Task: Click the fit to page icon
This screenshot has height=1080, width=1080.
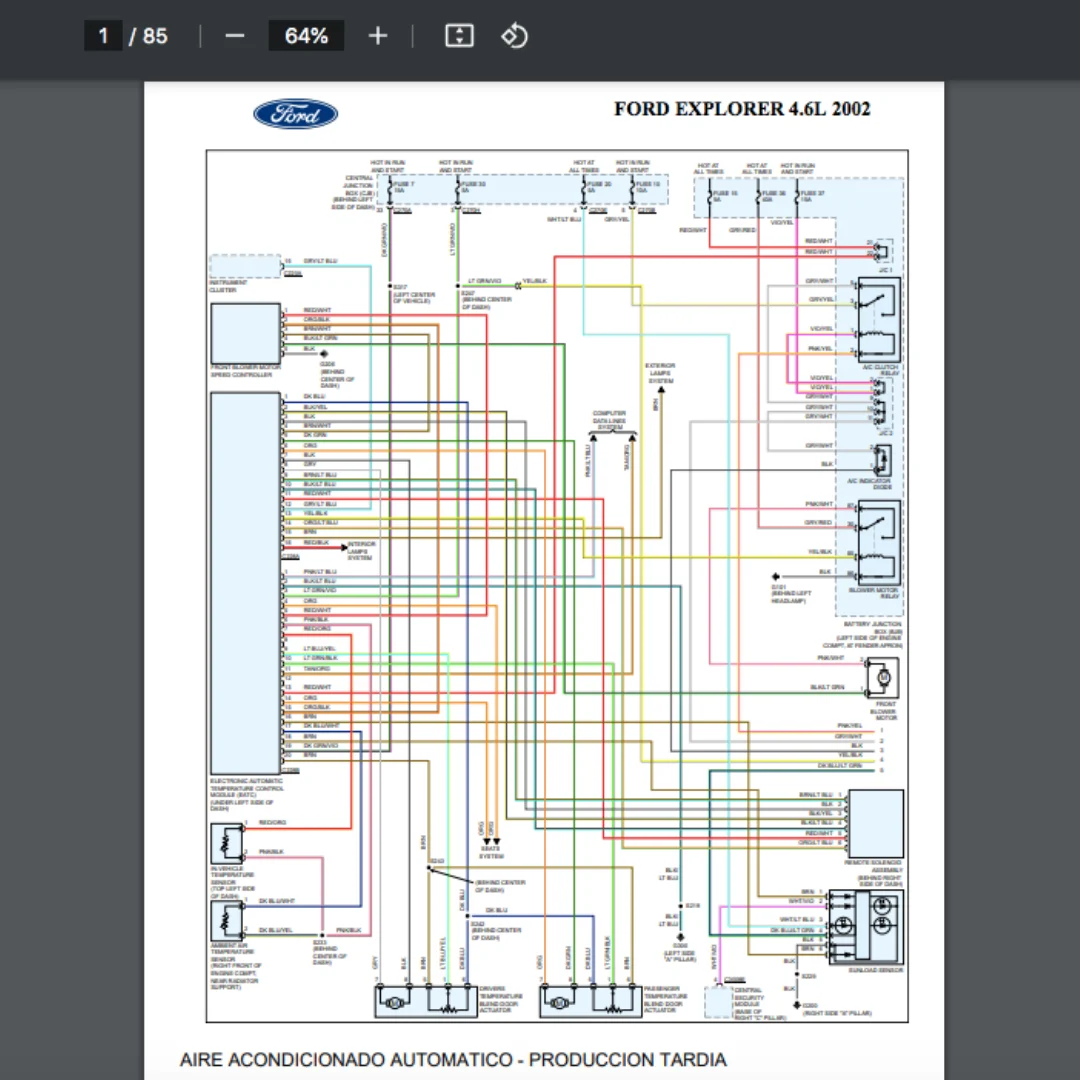Action: 459,36
